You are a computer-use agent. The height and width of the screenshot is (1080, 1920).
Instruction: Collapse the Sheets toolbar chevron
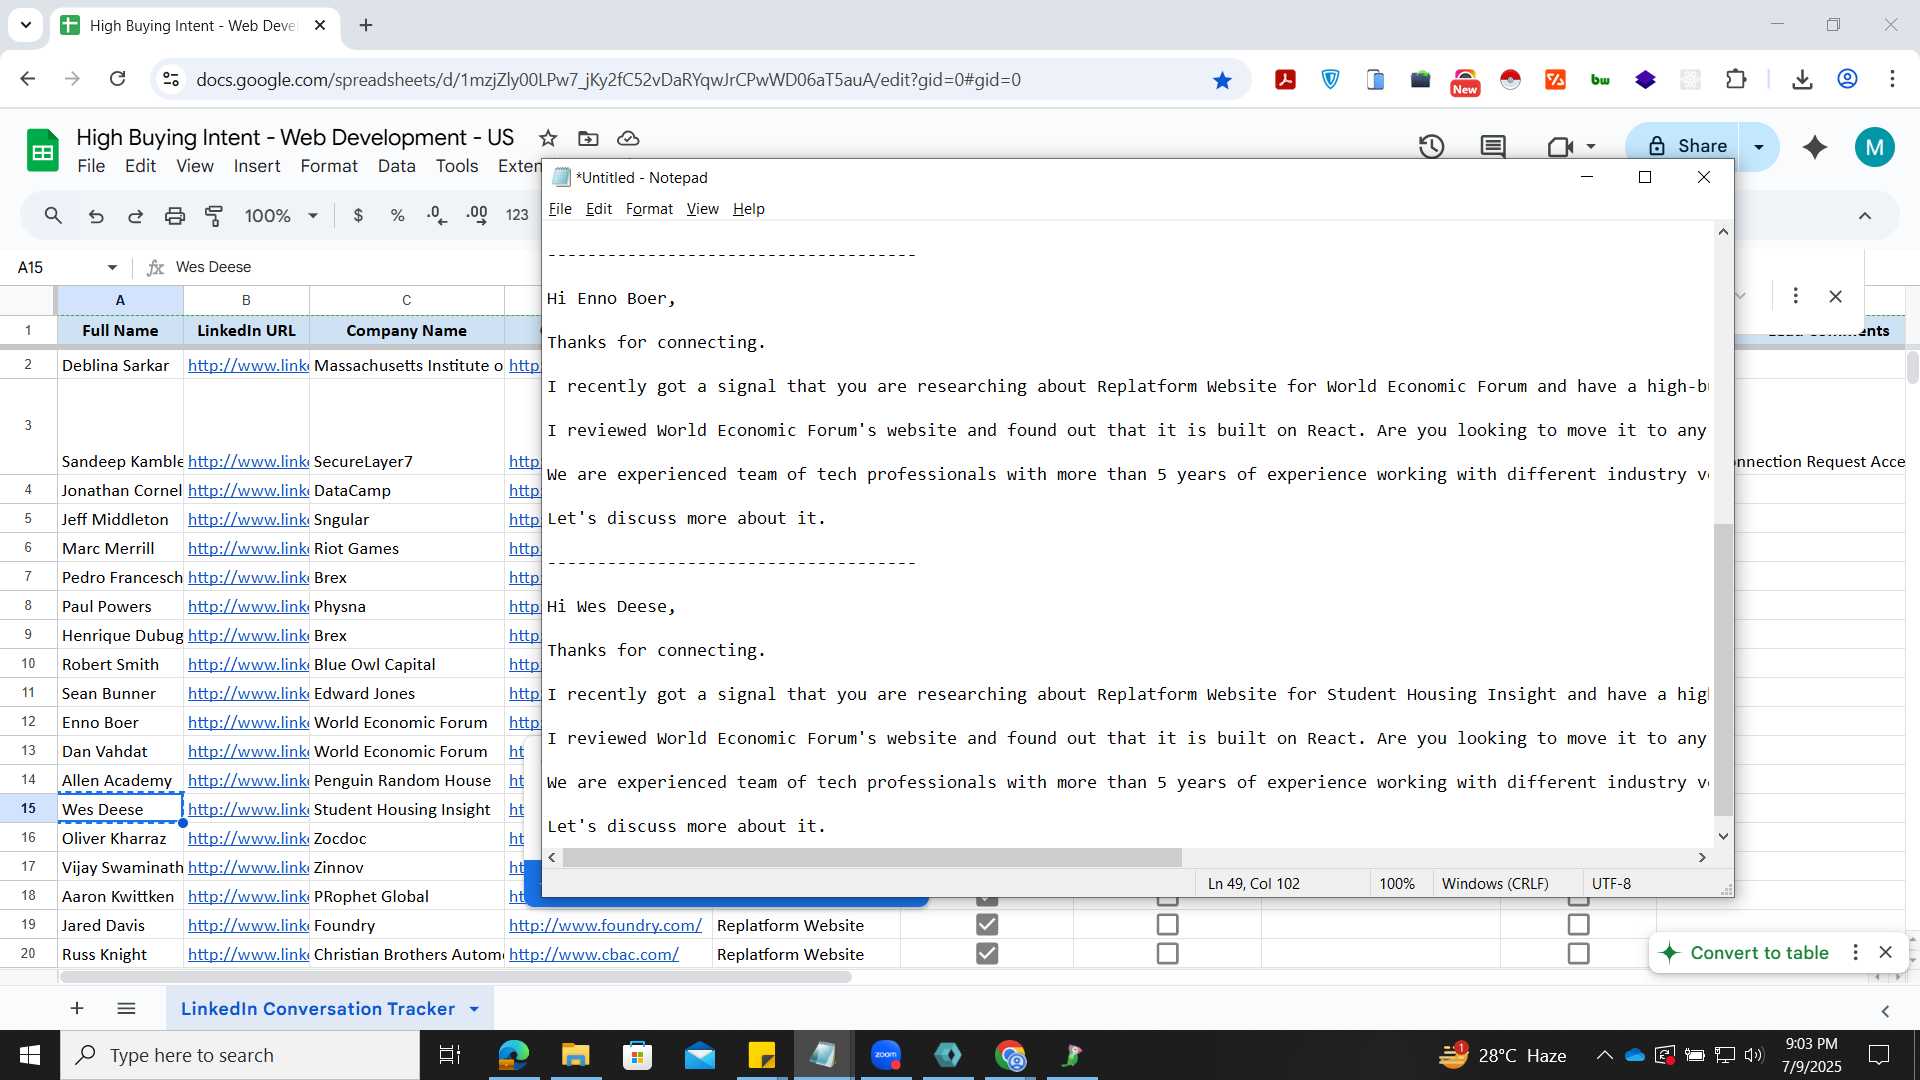click(1864, 215)
